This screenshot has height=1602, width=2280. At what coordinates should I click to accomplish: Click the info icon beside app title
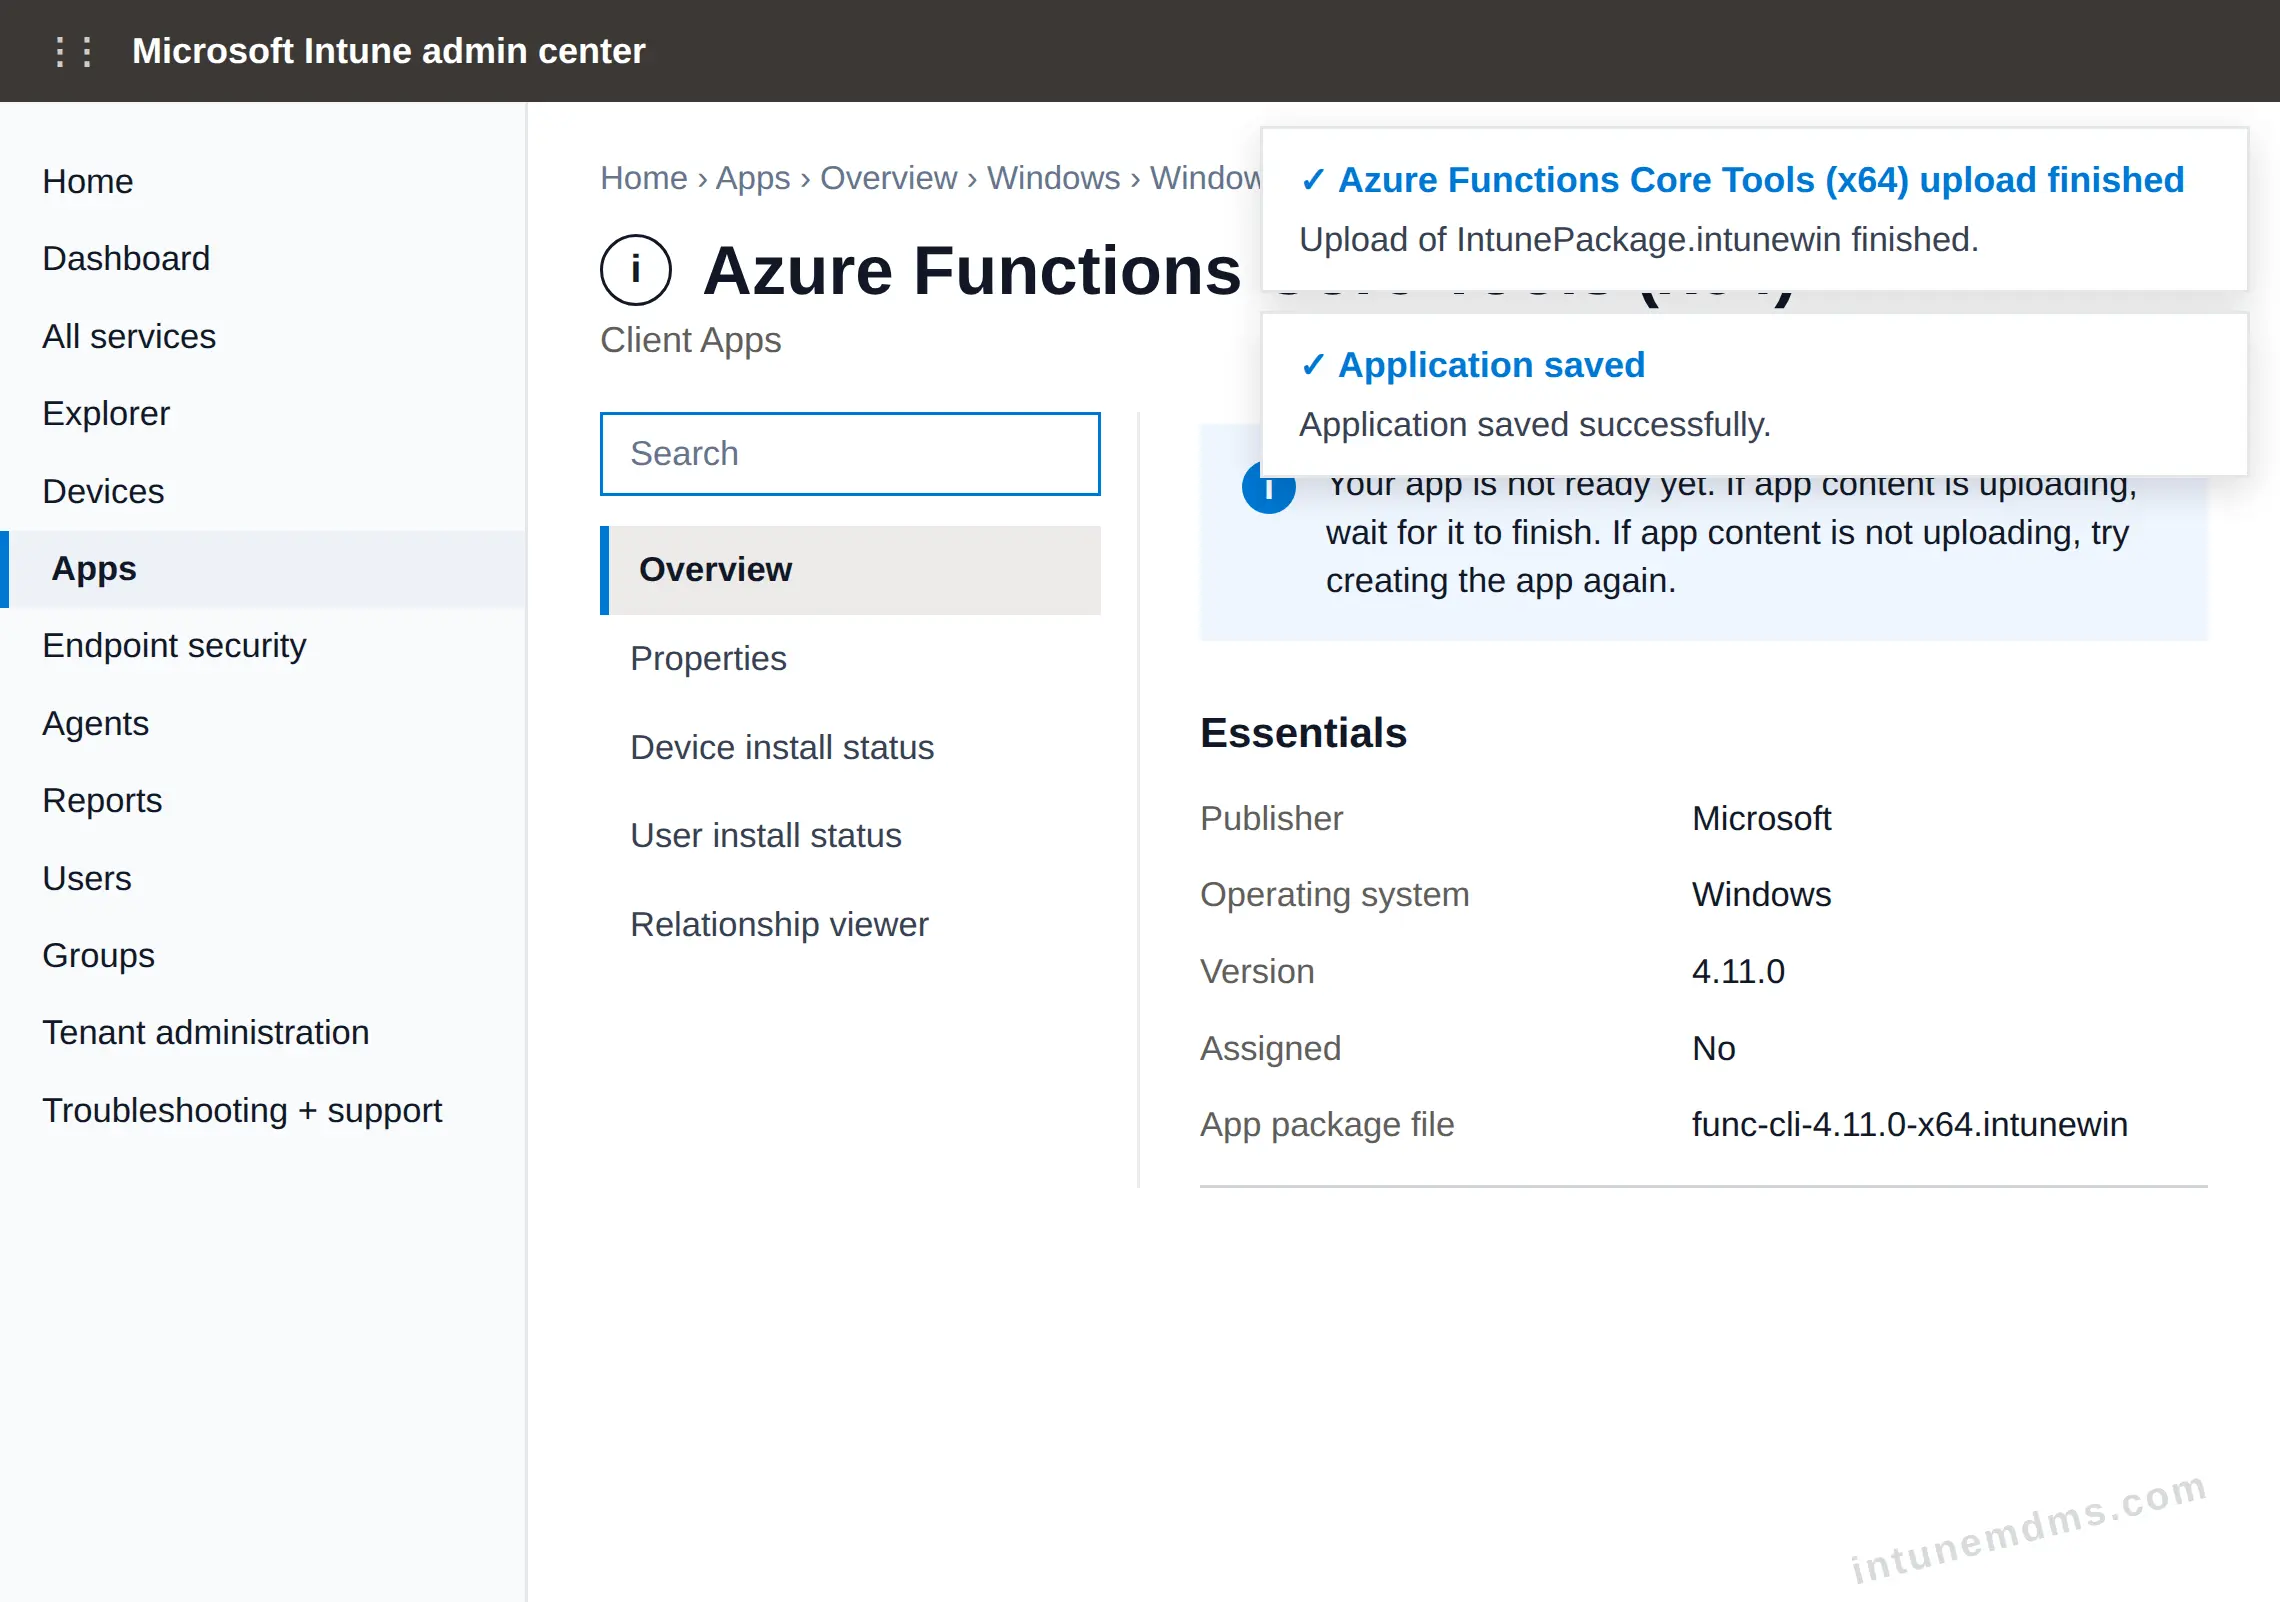(x=636, y=270)
